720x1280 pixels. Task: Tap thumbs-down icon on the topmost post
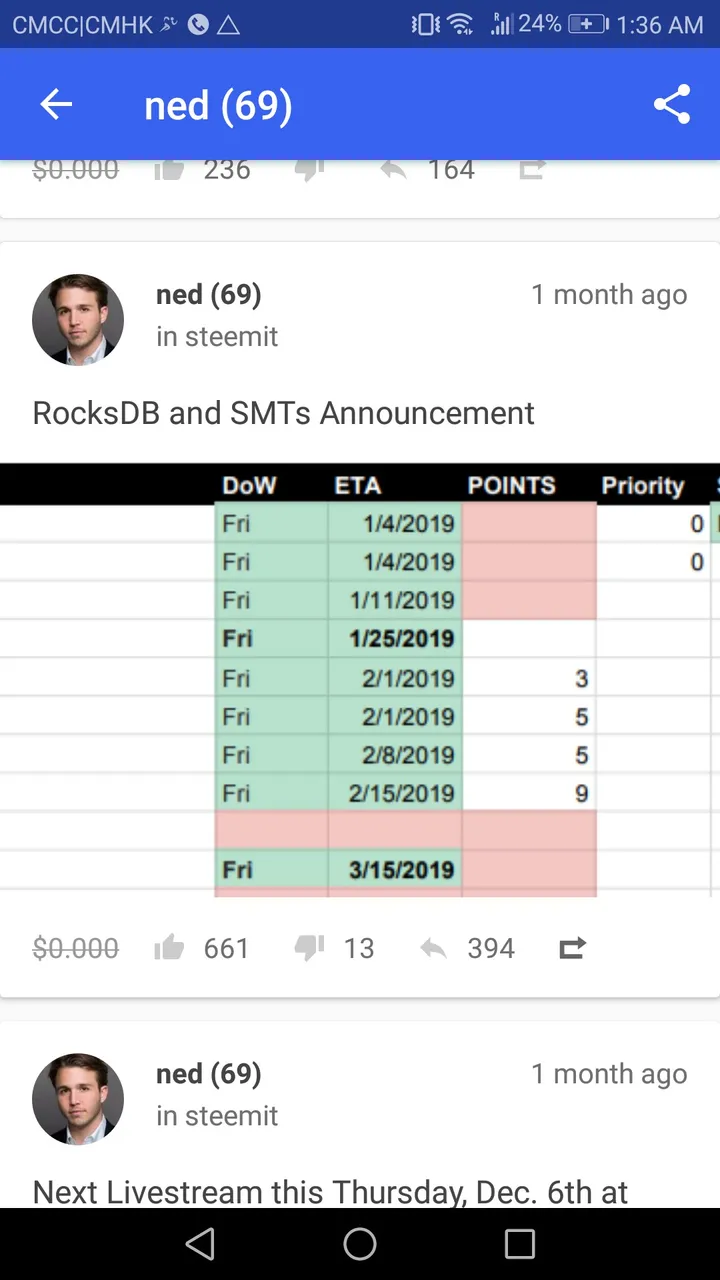point(309,170)
